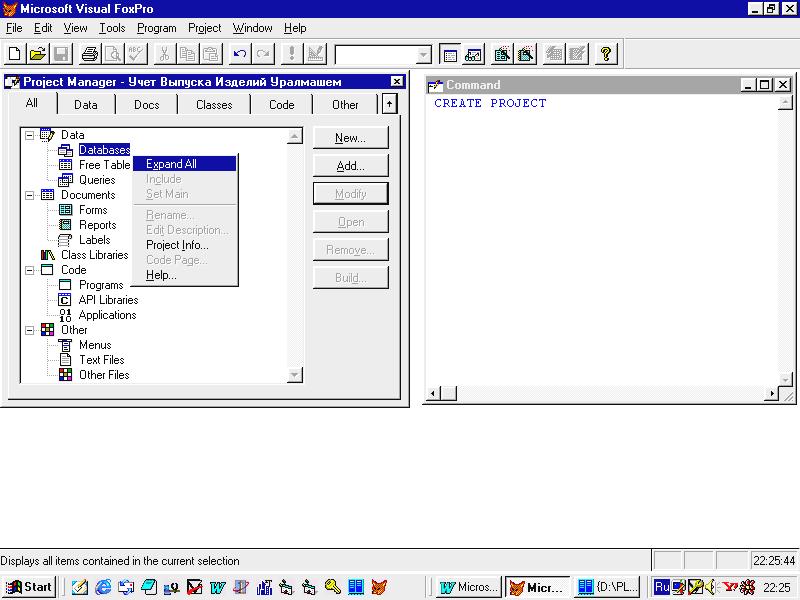This screenshot has height=600, width=800.
Task: Click the Open file folder icon
Action: 38,54
